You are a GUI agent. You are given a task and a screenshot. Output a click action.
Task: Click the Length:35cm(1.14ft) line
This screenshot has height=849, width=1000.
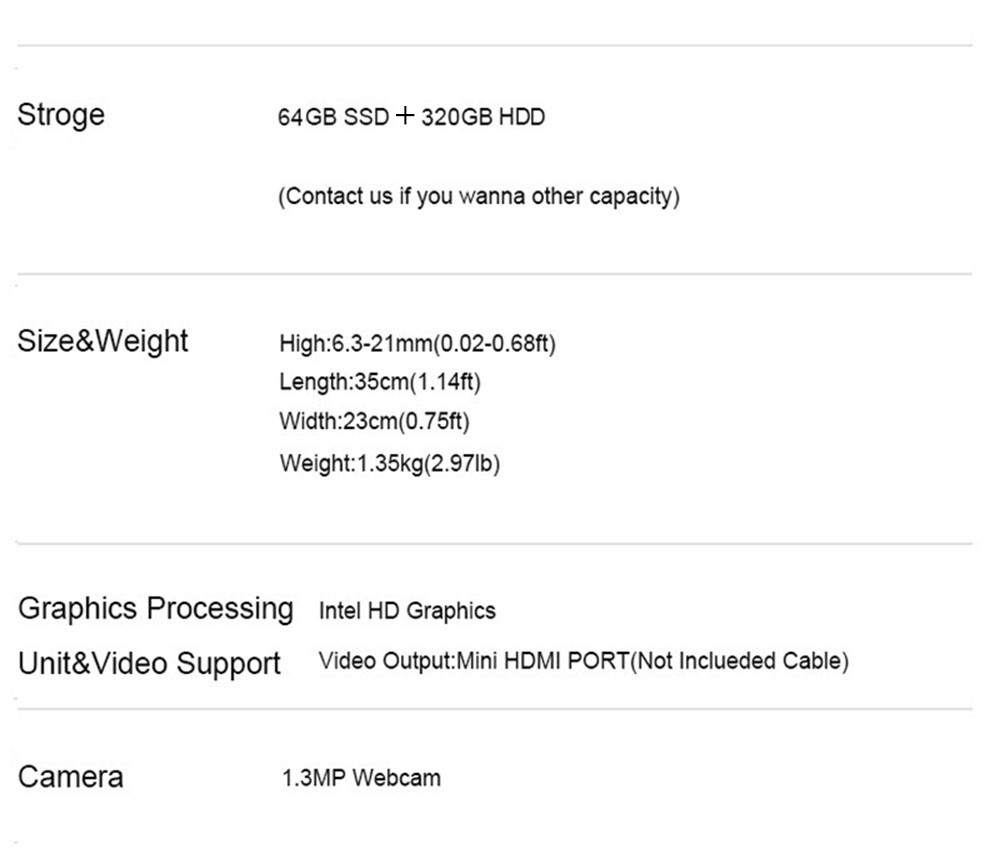click(x=380, y=381)
